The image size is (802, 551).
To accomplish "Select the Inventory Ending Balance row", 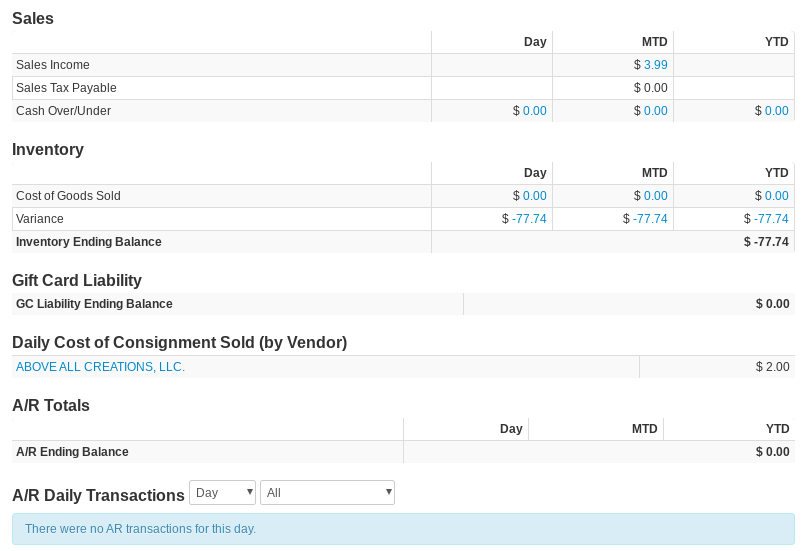I will coord(89,242).
